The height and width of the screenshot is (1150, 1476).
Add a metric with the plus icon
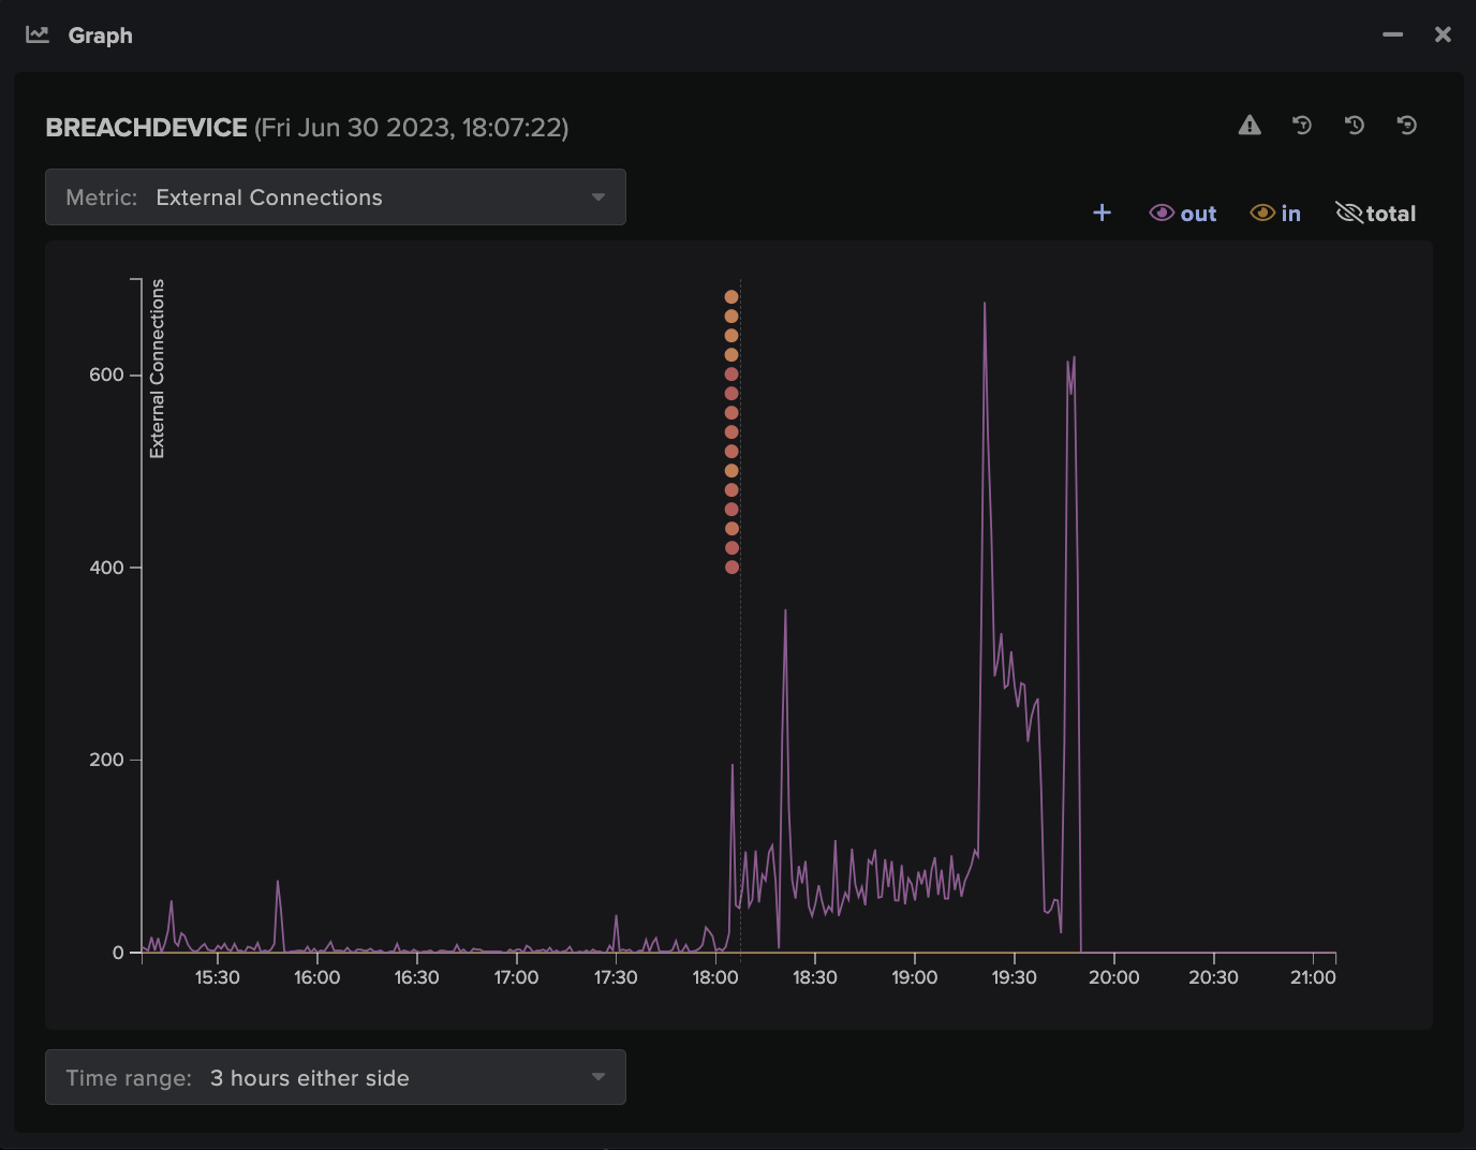pyautogui.click(x=1102, y=213)
